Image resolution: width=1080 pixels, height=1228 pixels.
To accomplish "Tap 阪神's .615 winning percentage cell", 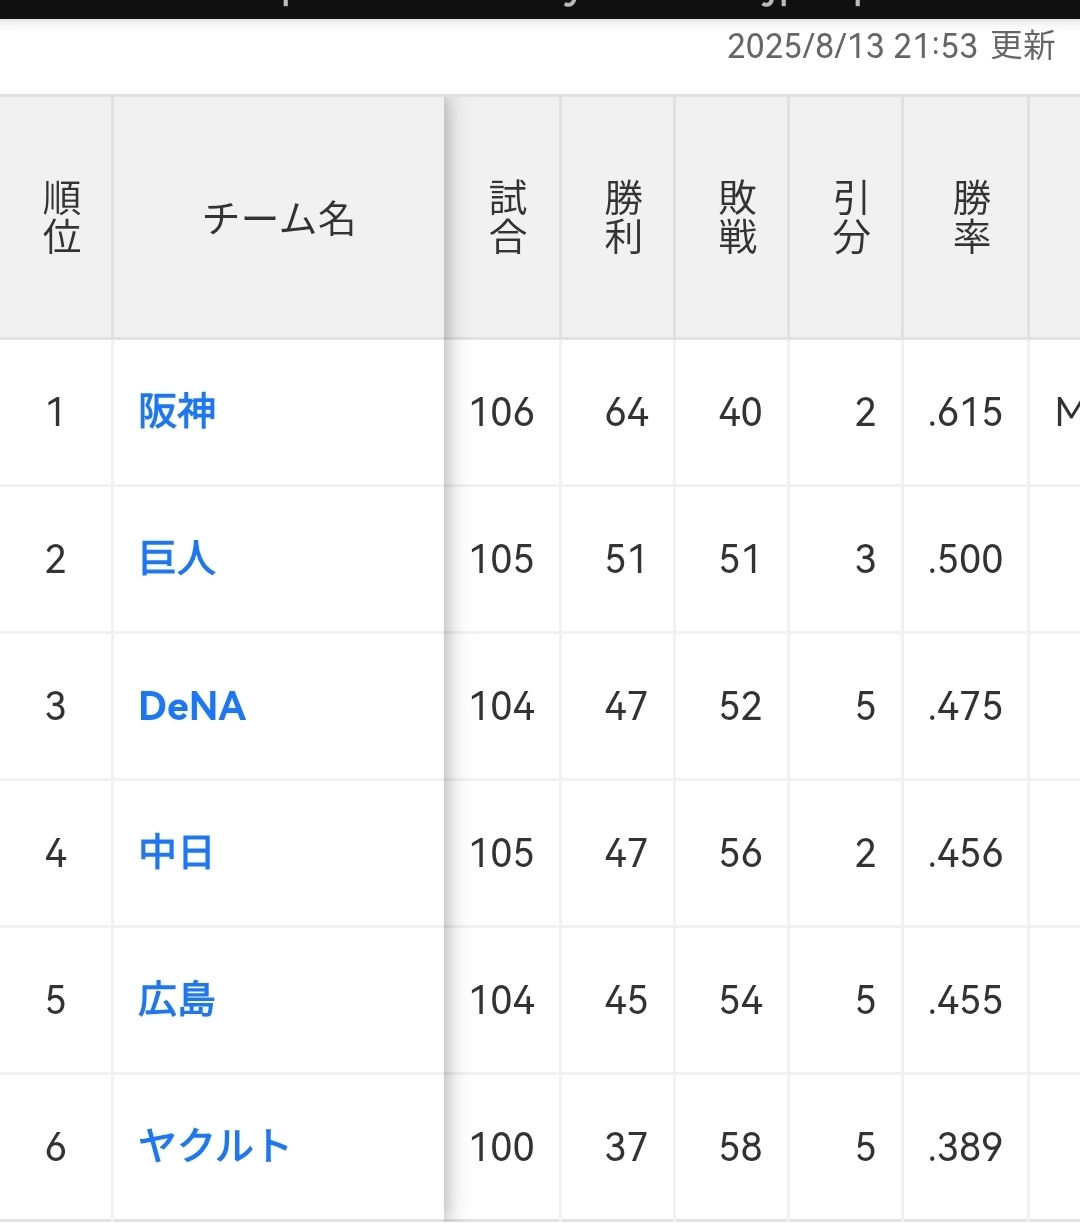I will click(965, 412).
